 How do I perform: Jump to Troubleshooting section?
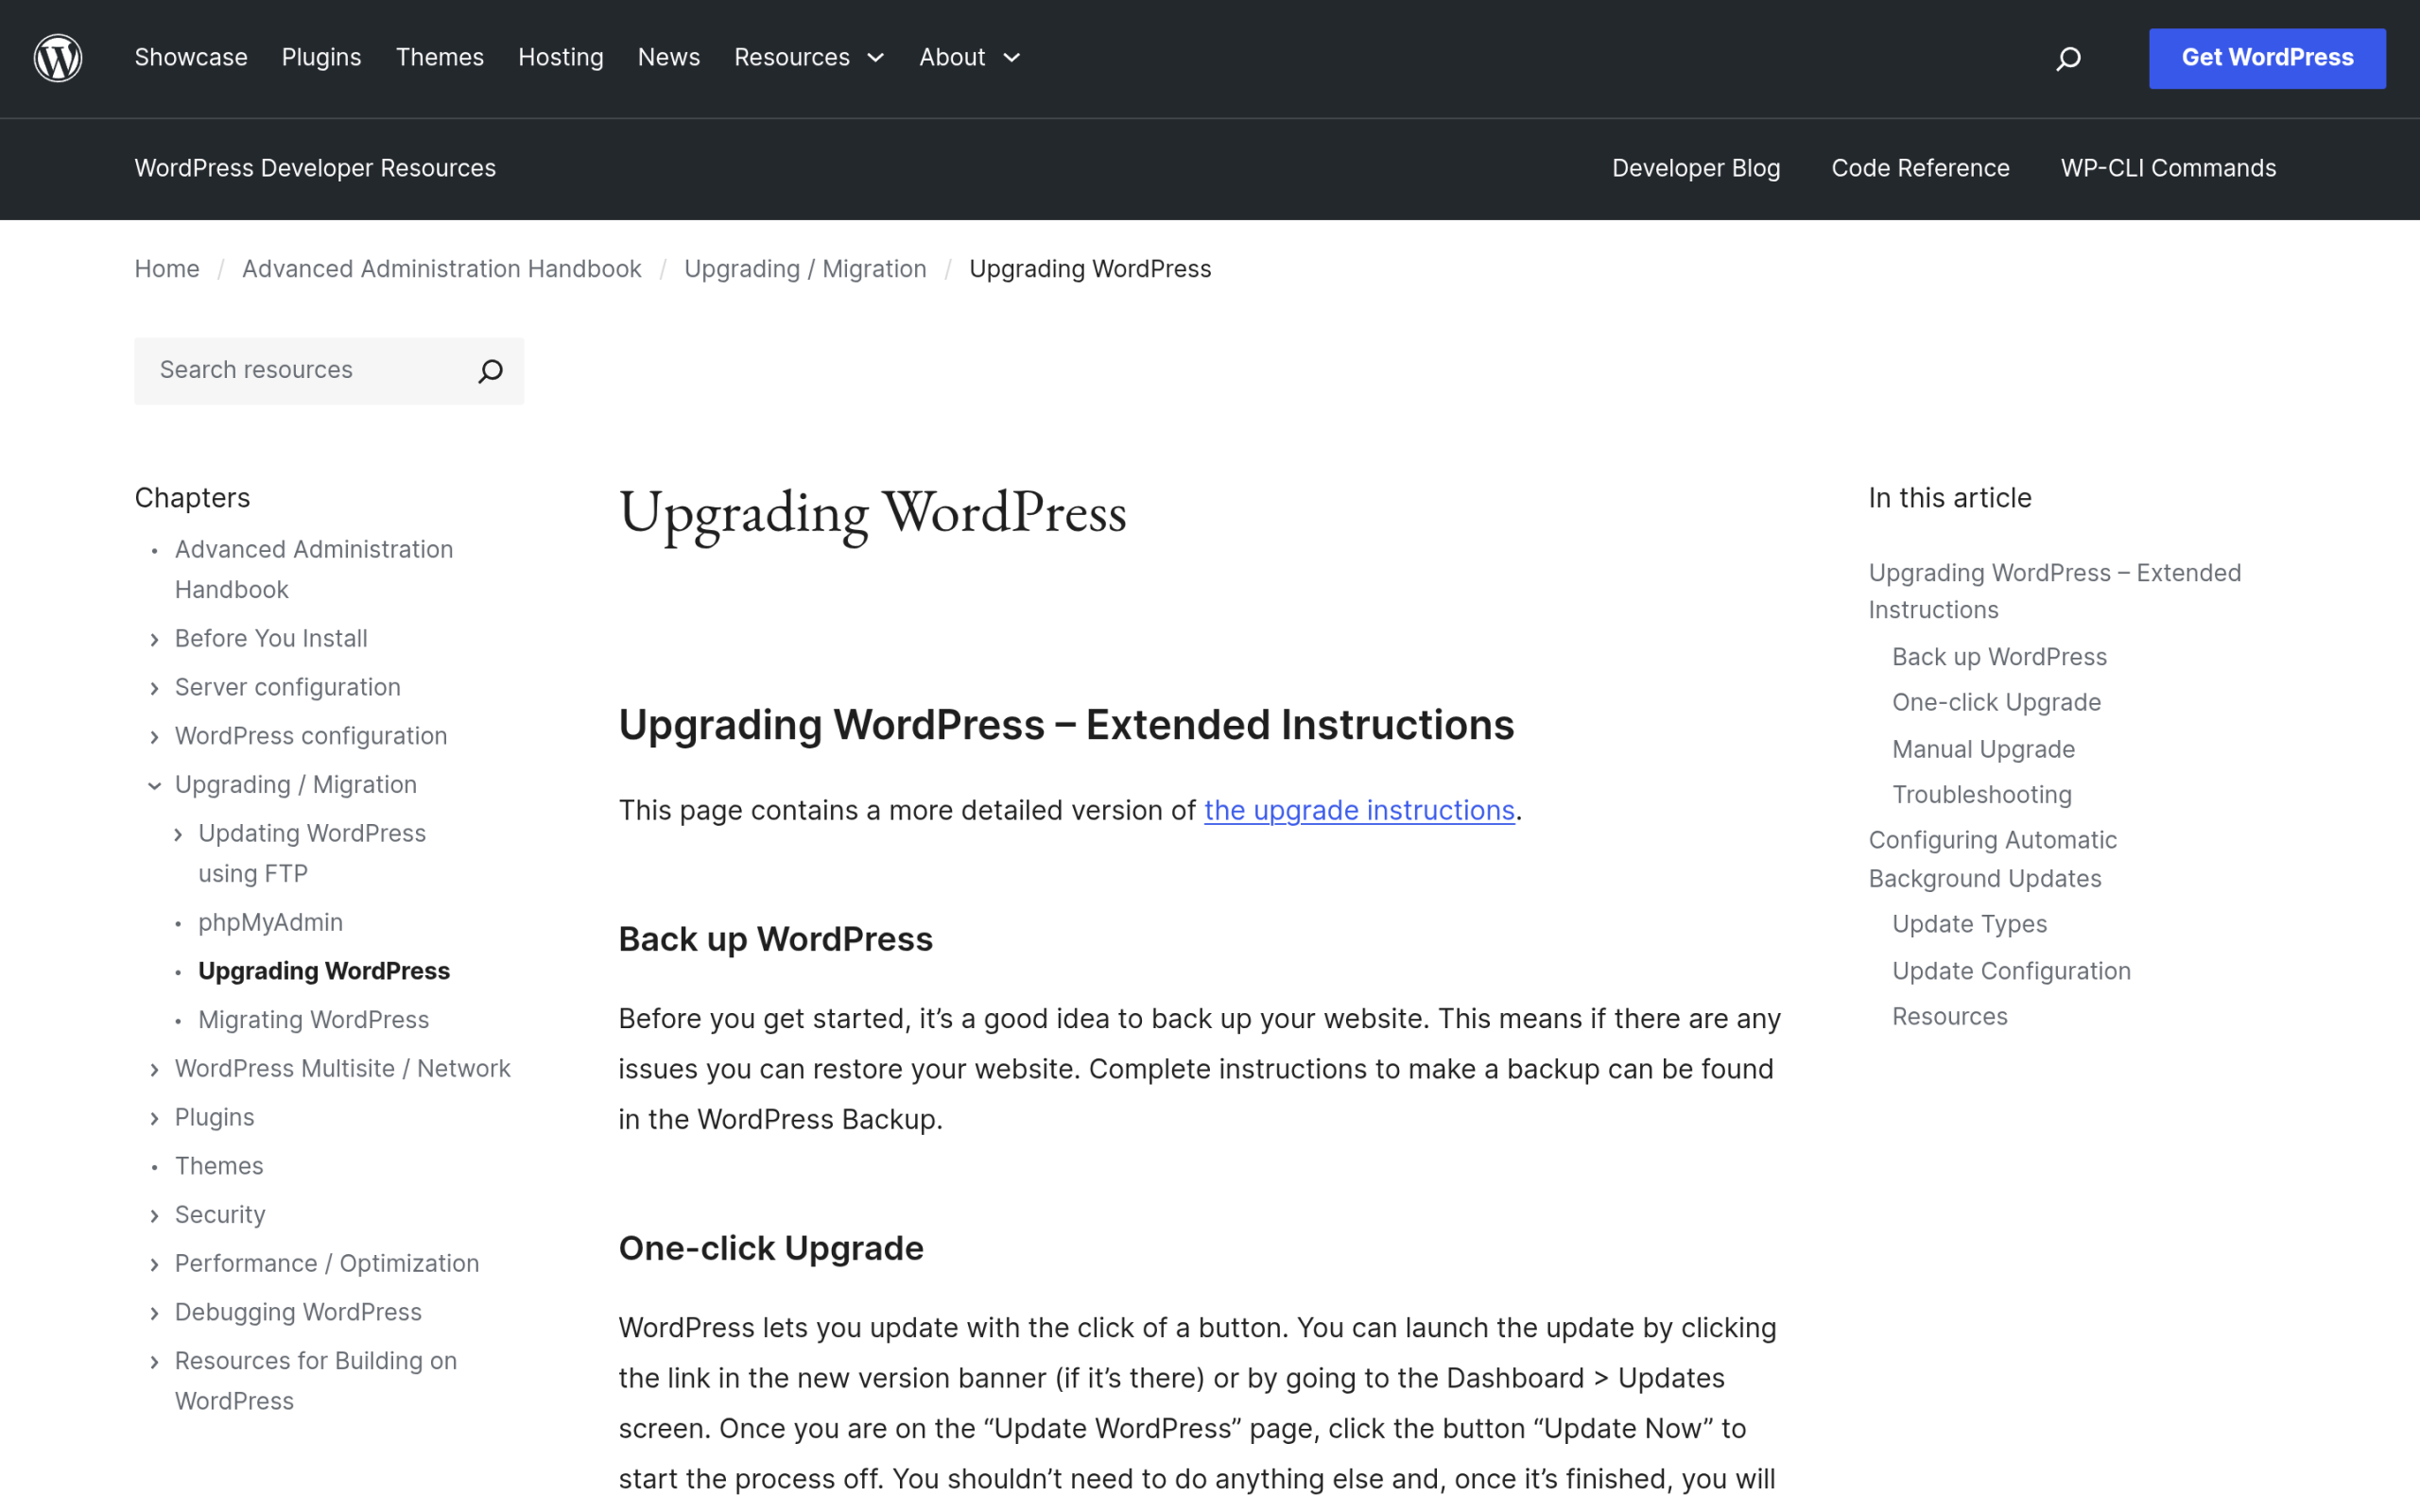pyautogui.click(x=1982, y=794)
